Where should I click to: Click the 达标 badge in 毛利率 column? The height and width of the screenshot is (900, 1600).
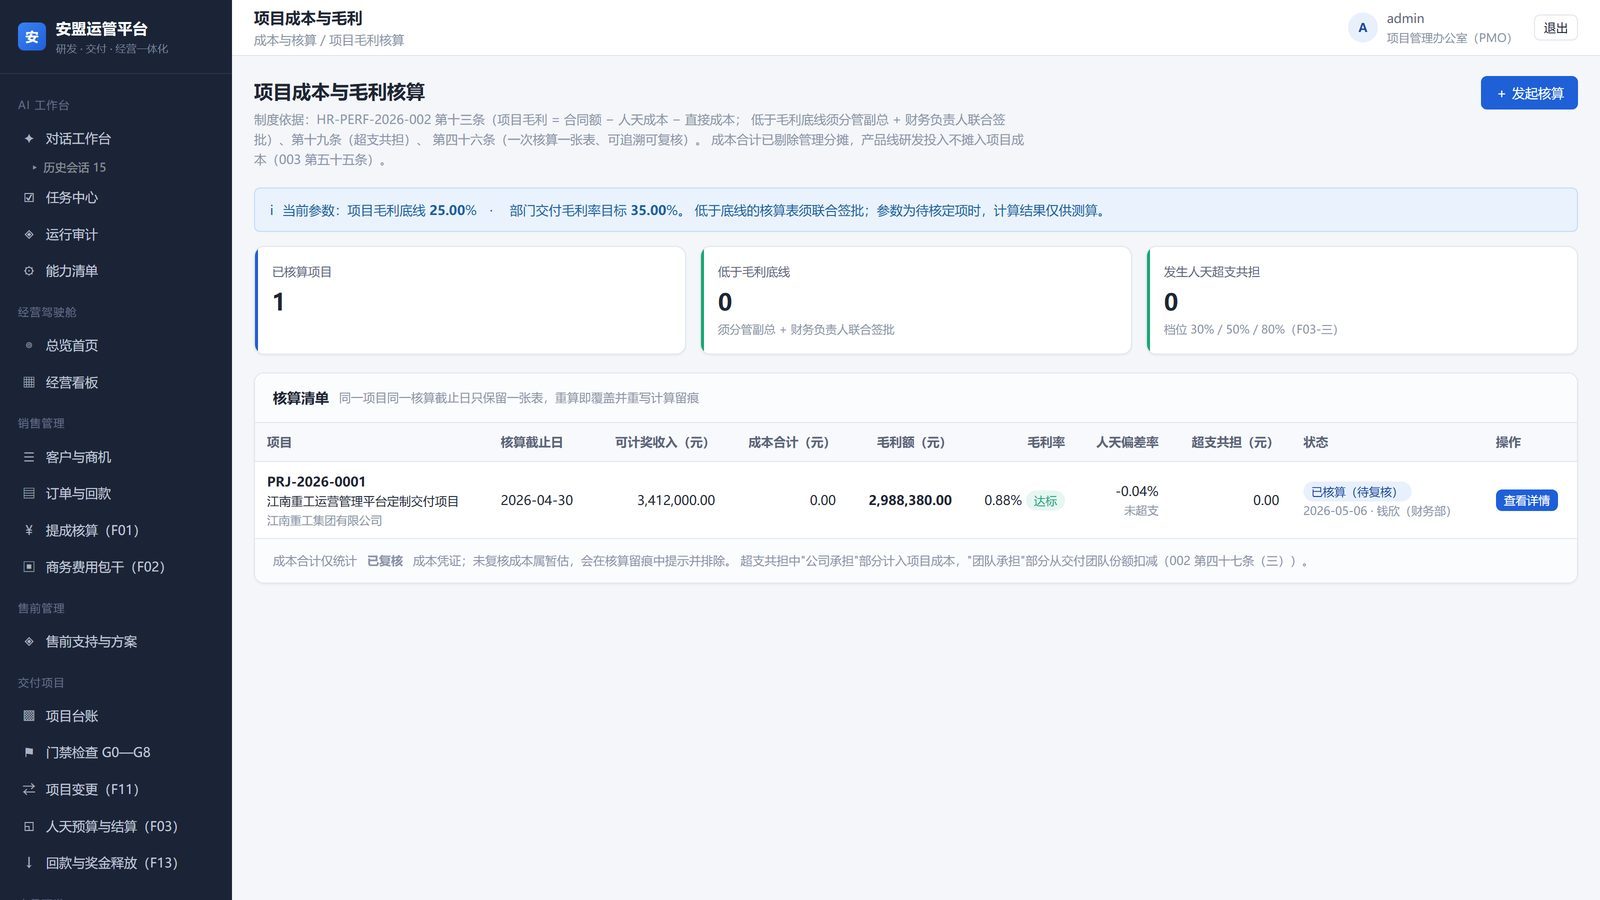[1045, 501]
